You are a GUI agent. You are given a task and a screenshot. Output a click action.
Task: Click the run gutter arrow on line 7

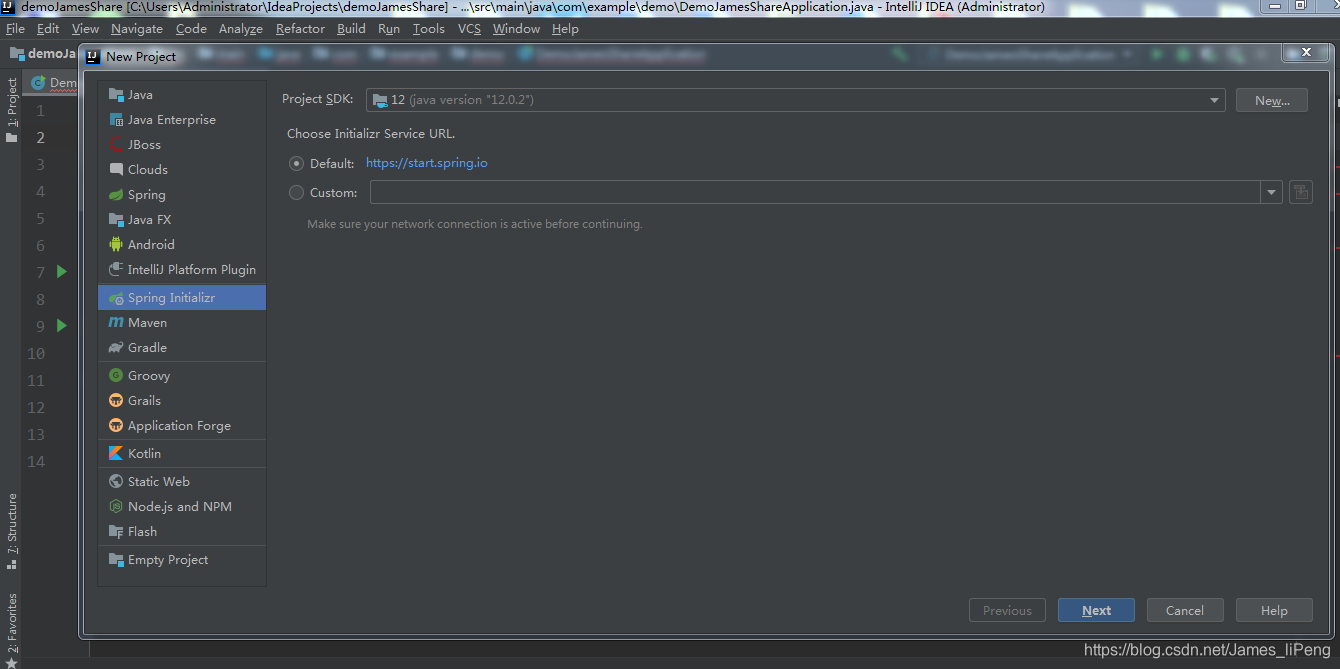coord(62,272)
